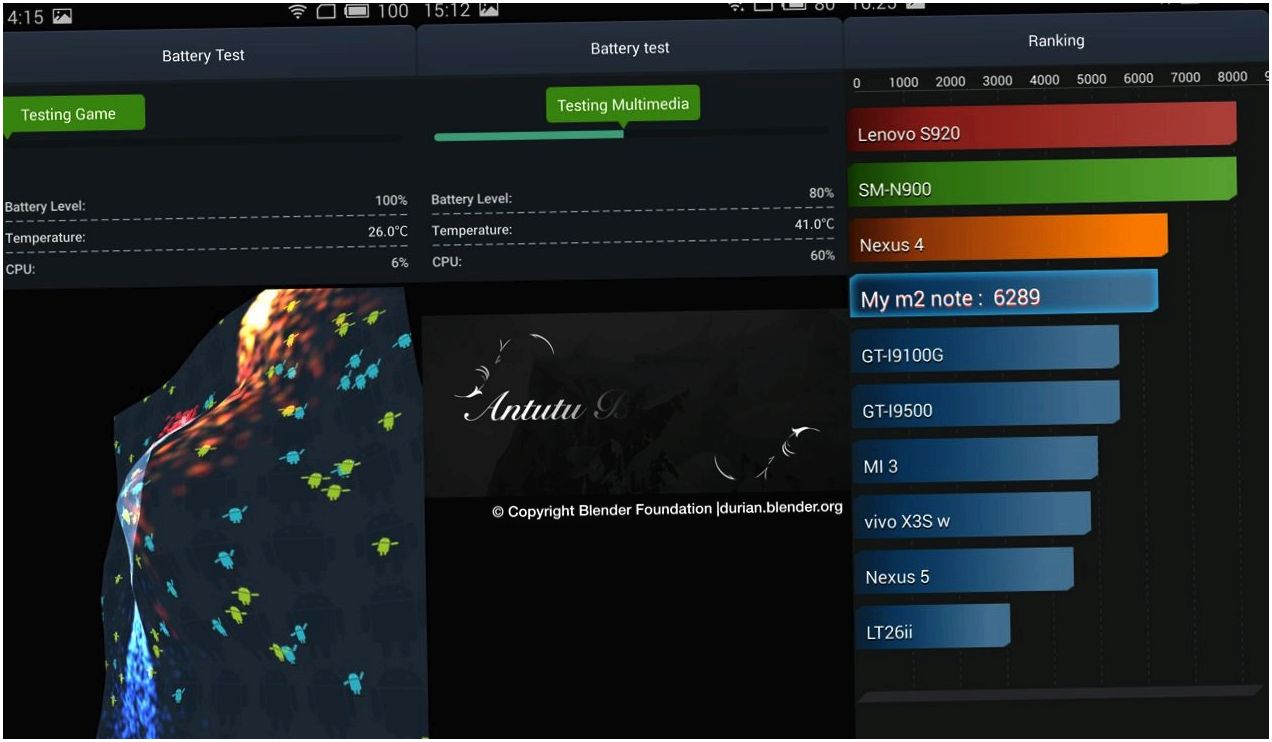Select the MI 3 ranking bar
The width and height of the screenshot is (1272, 742).
[x=975, y=462]
